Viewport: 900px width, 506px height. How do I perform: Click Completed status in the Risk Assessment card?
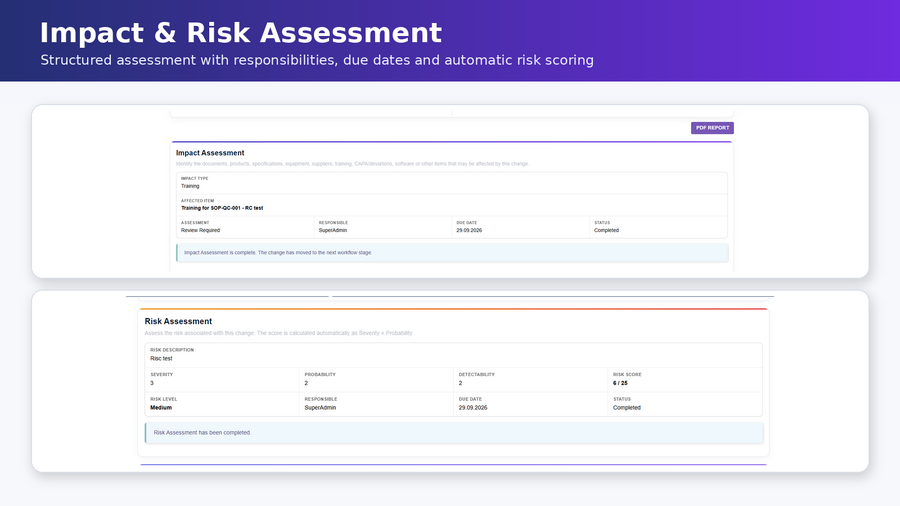click(x=627, y=408)
